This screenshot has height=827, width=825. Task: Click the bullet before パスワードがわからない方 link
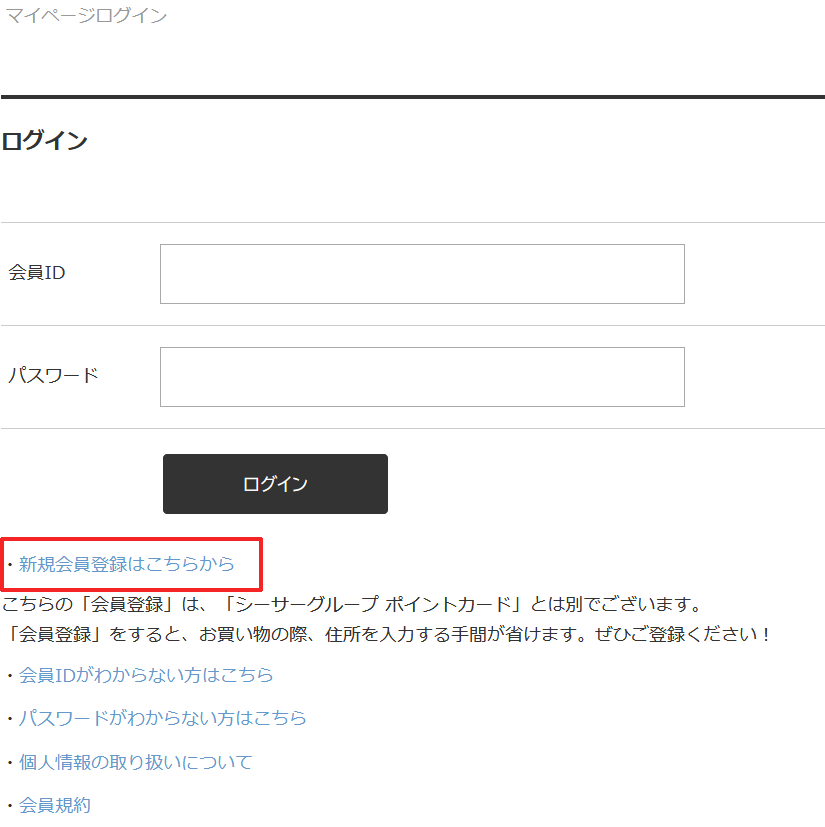(9, 719)
